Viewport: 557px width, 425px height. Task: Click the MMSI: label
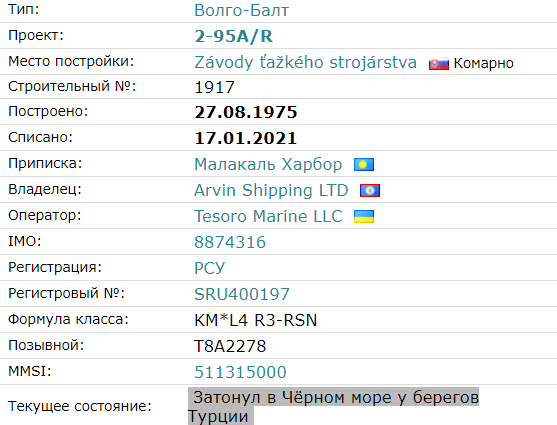point(29,371)
